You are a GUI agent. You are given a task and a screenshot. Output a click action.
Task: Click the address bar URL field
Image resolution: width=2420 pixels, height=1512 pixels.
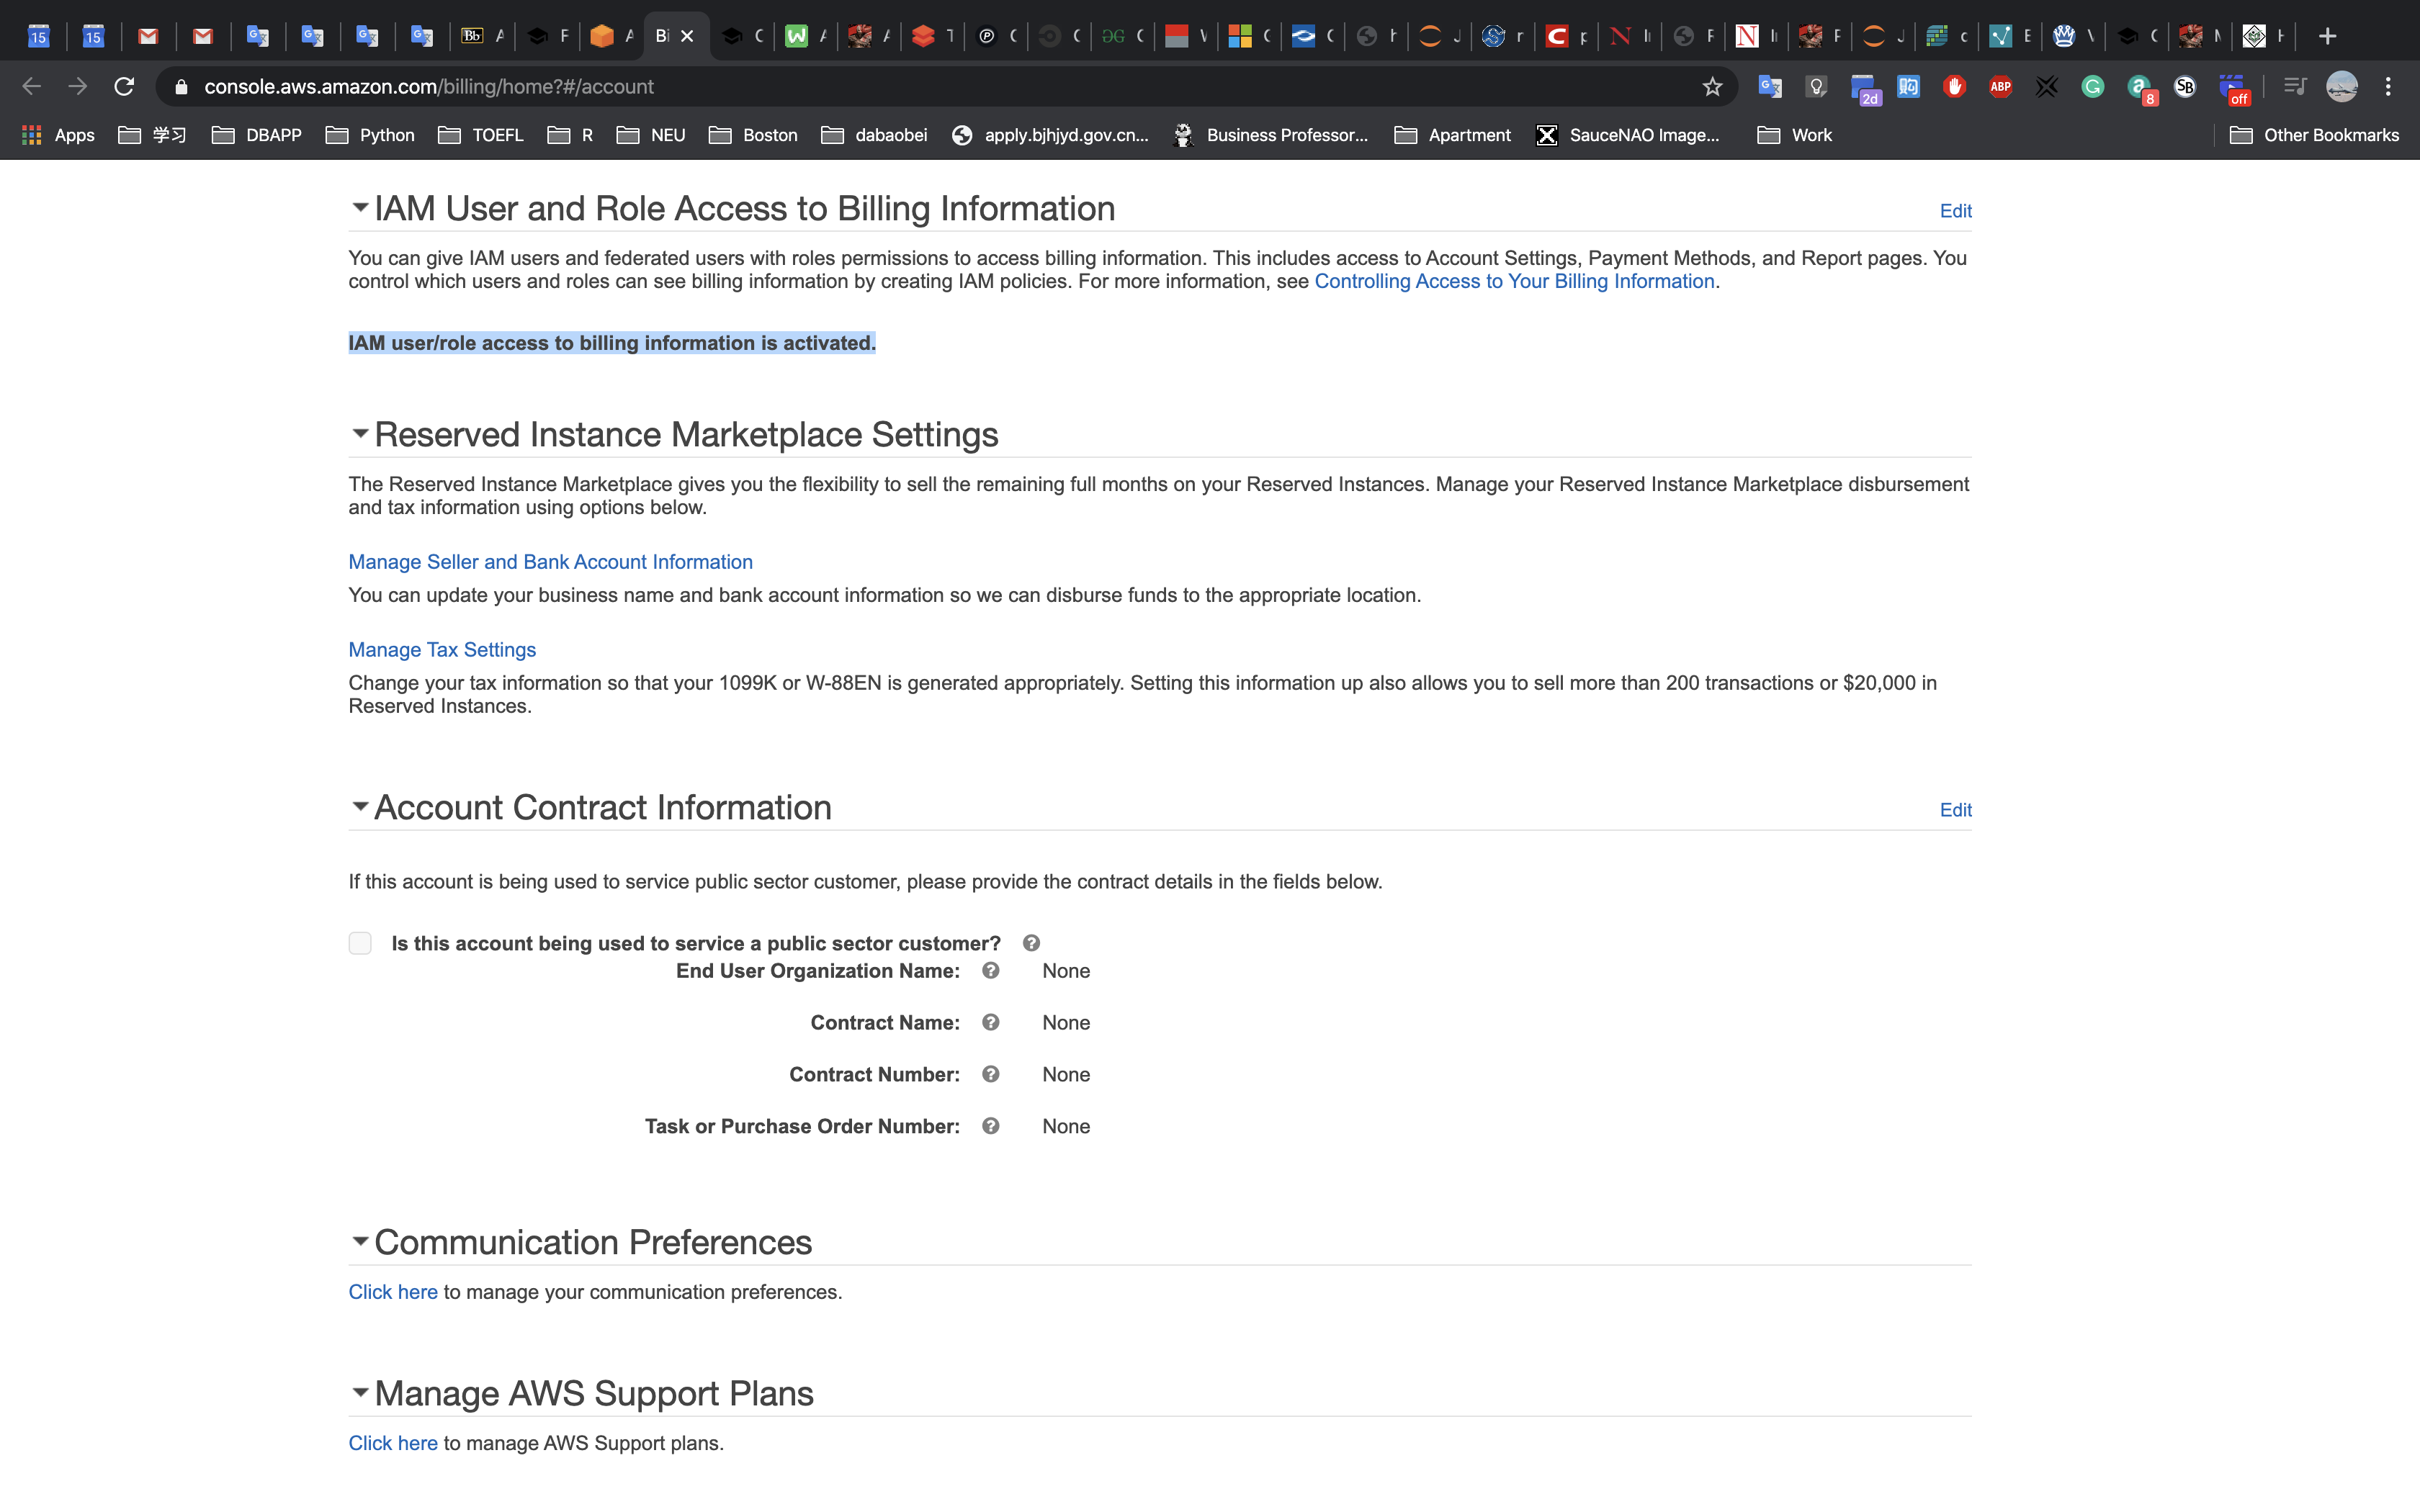[x=900, y=87]
